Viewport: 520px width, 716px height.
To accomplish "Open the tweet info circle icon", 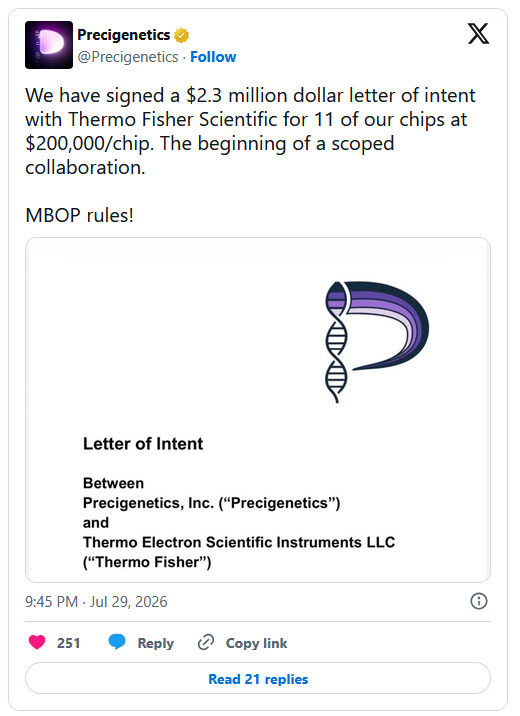I will tap(478, 601).
